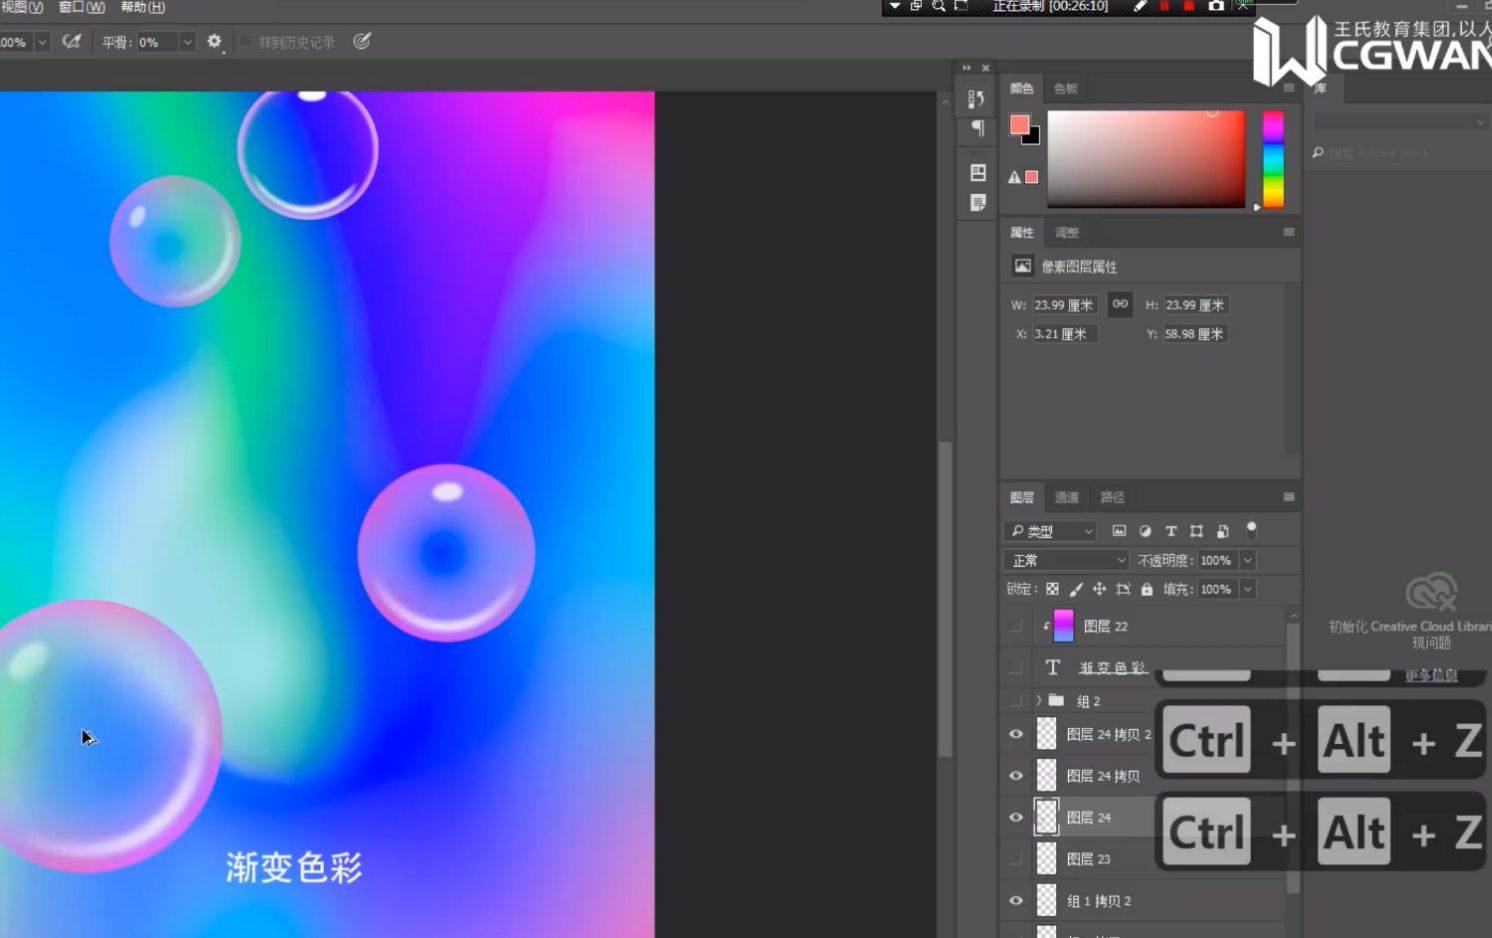Click the W width input field
1492x938 pixels.
1063,305
